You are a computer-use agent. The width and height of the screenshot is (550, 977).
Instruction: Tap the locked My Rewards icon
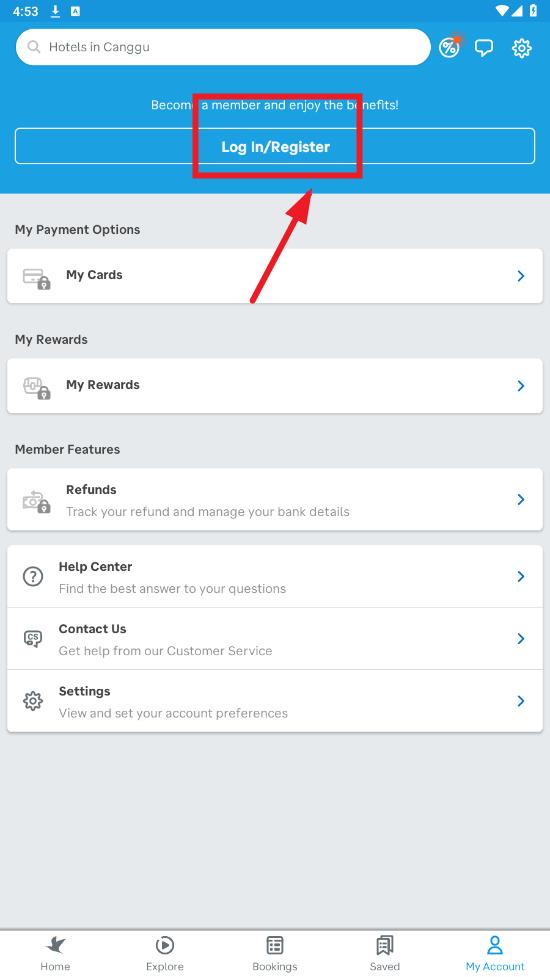coord(36,388)
